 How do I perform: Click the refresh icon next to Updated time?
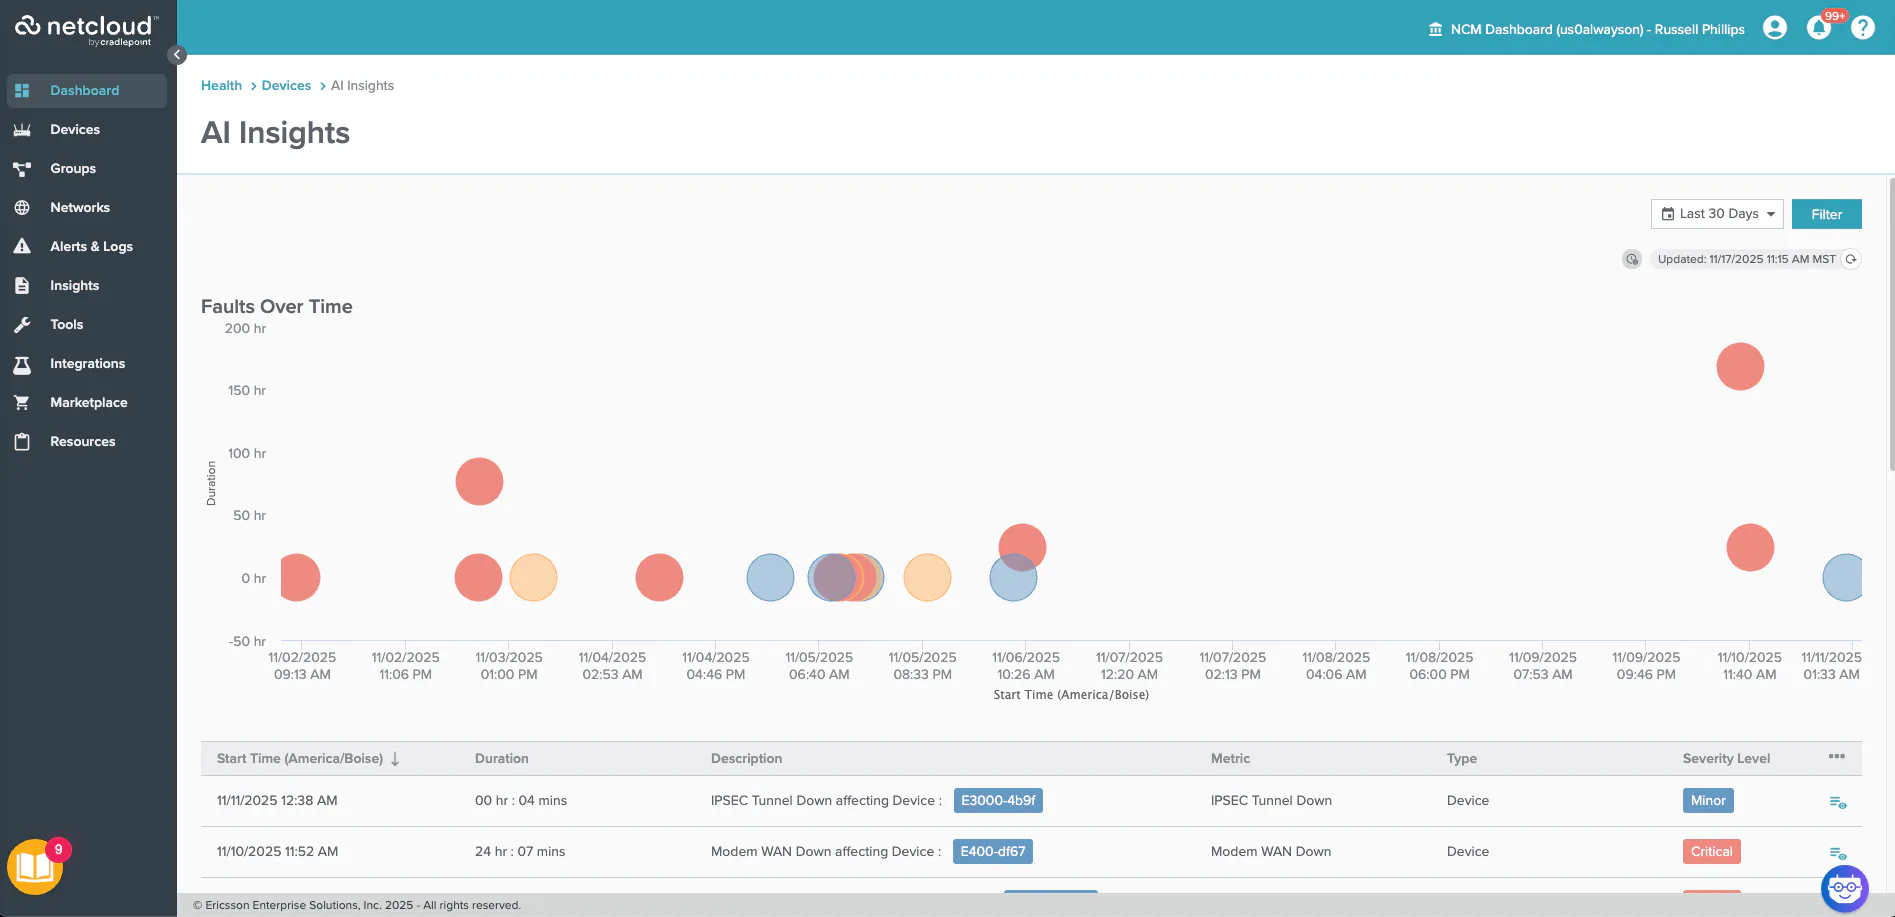click(x=1851, y=259)
